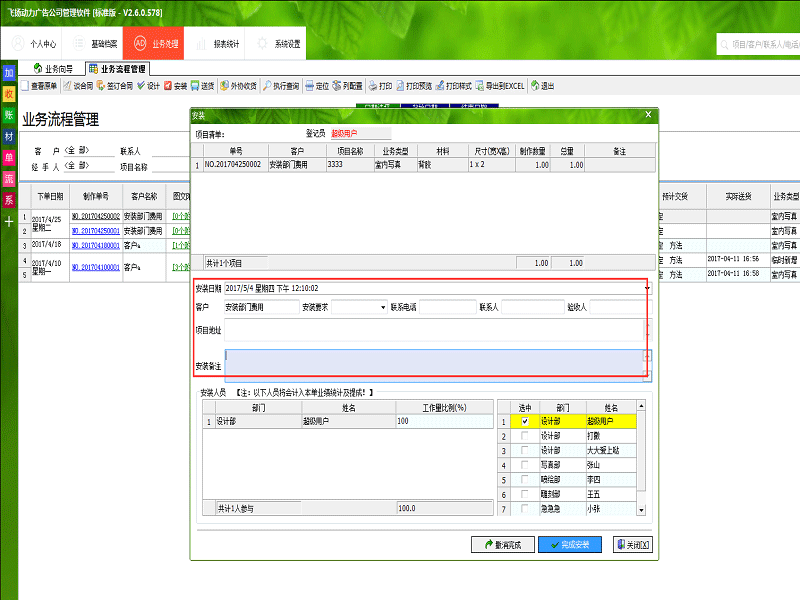
Task: Switch to 业务流程管理 tab
Action: coord(117,69)
